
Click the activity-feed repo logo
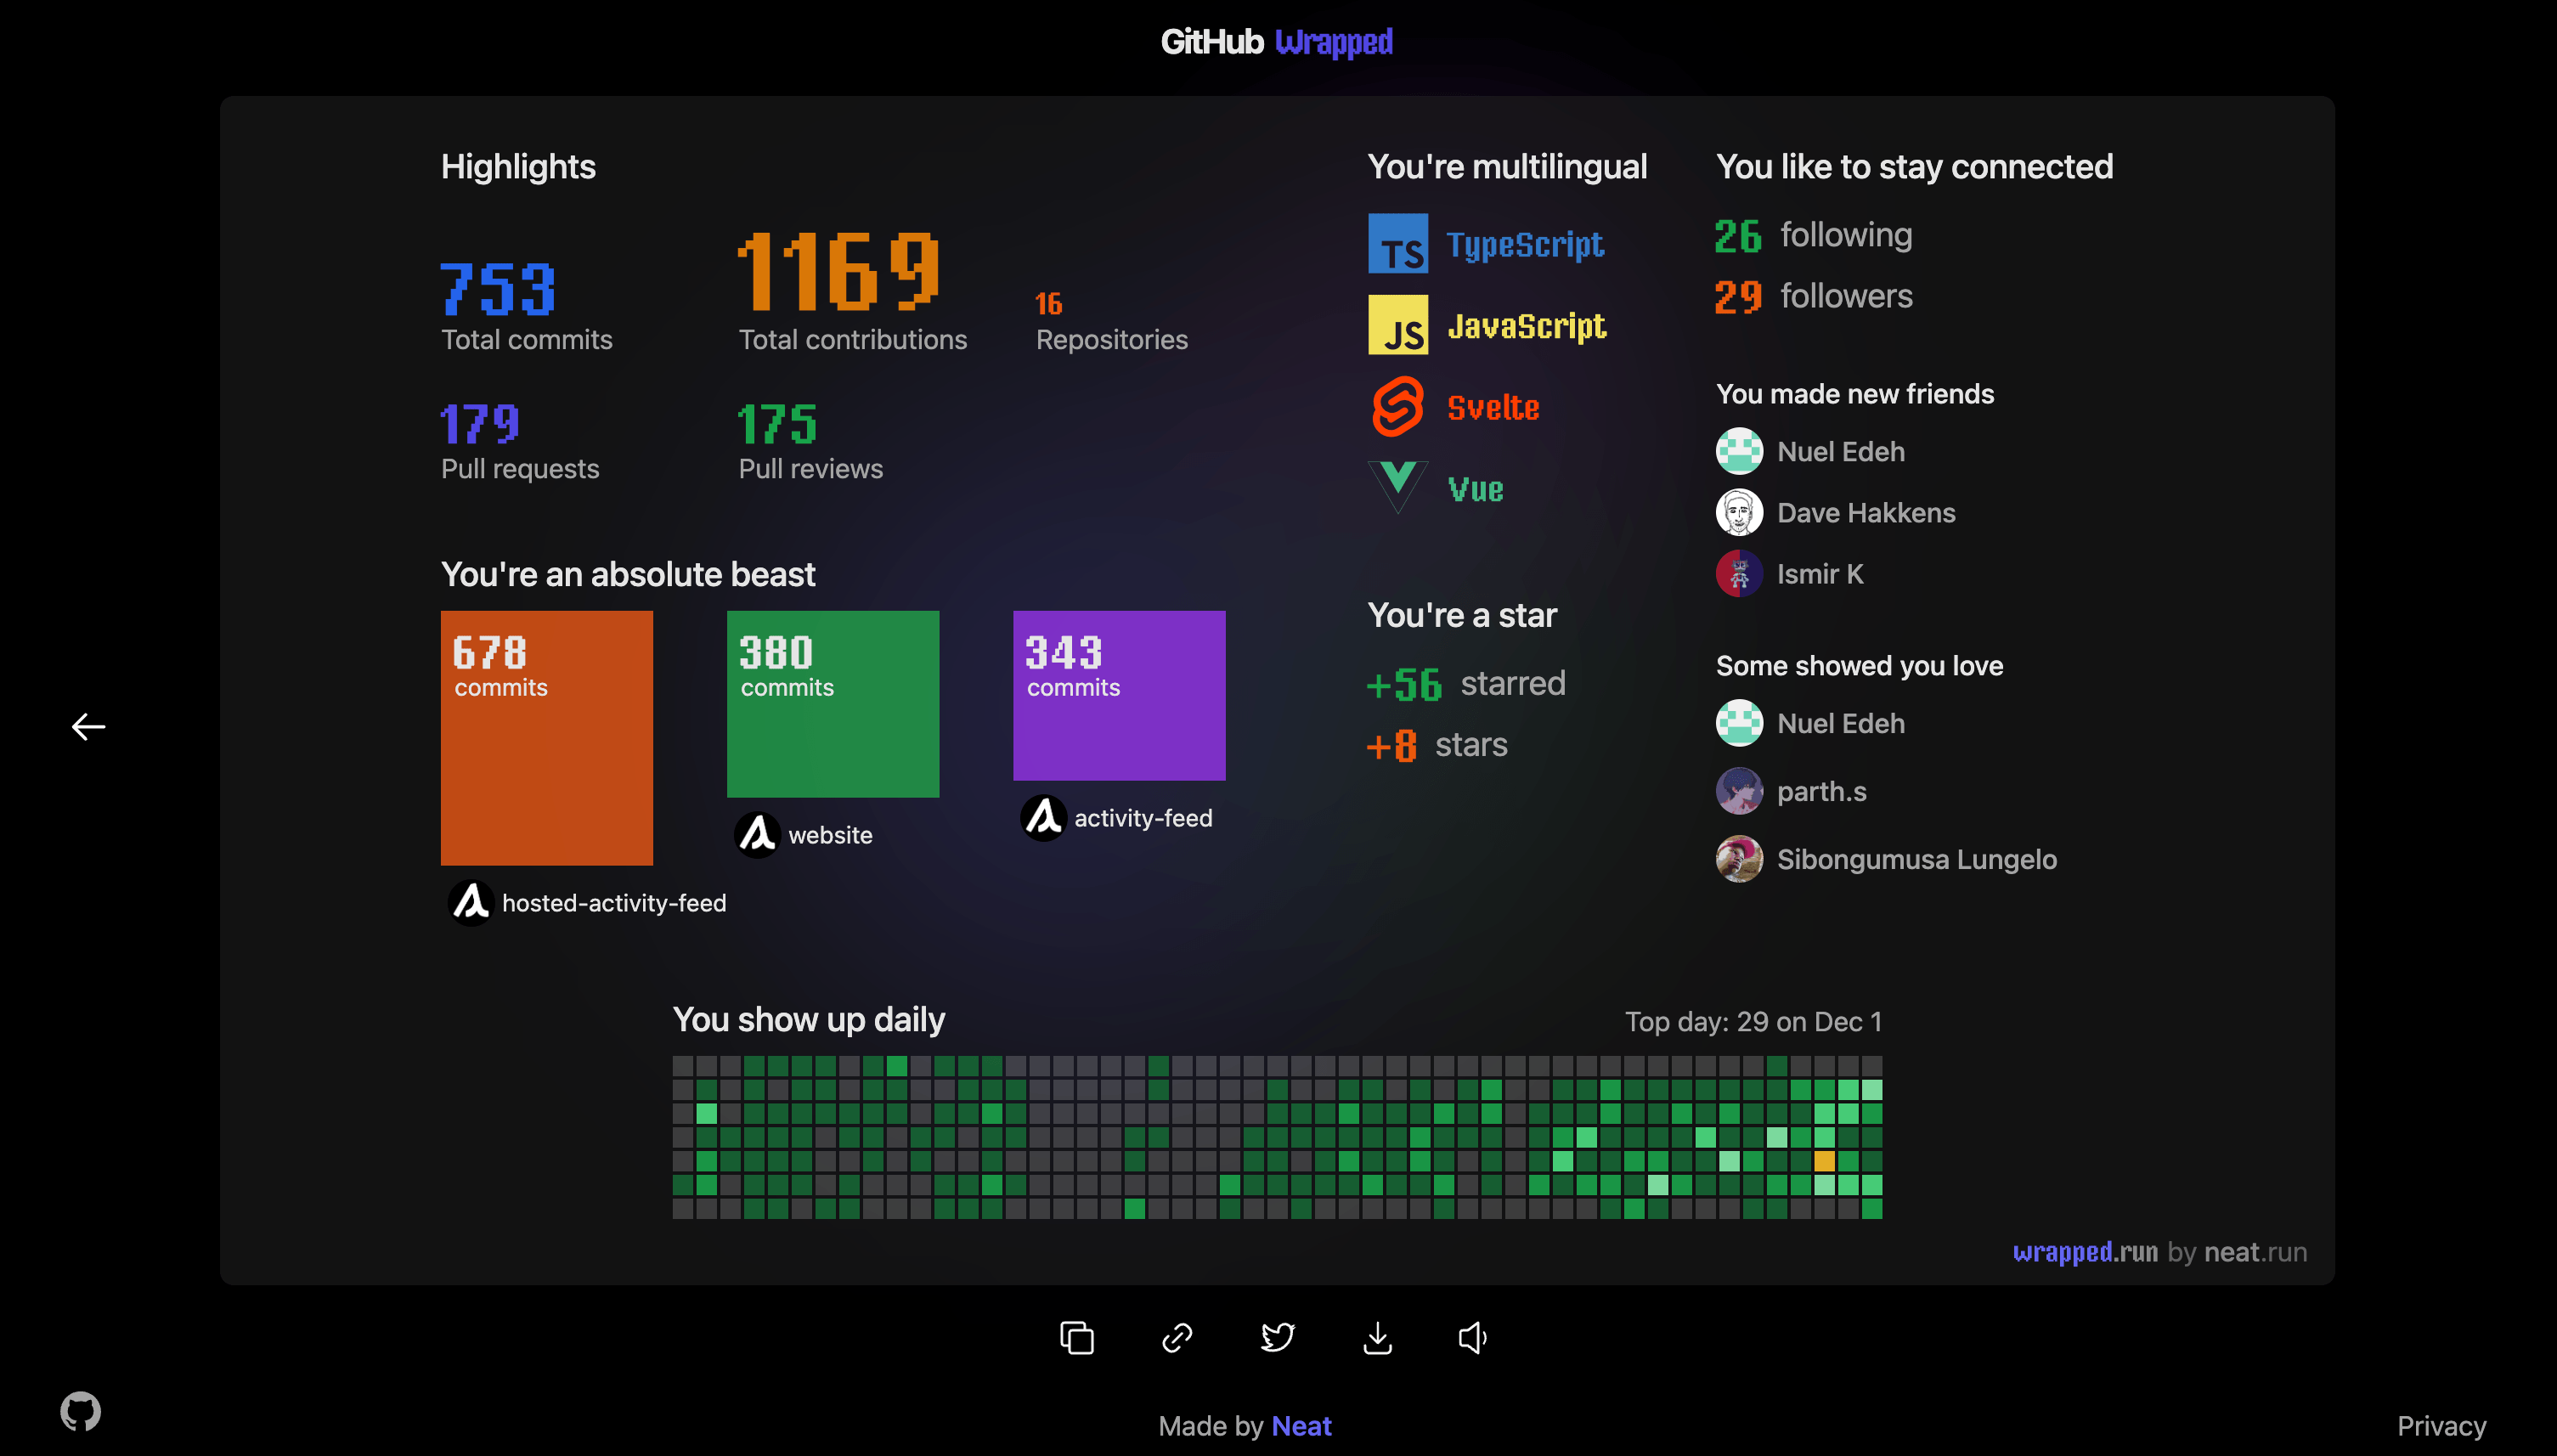click(1044, 818)
